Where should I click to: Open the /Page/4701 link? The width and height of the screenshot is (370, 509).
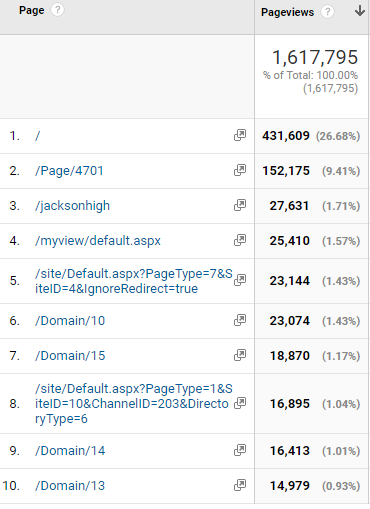(69, 171)
